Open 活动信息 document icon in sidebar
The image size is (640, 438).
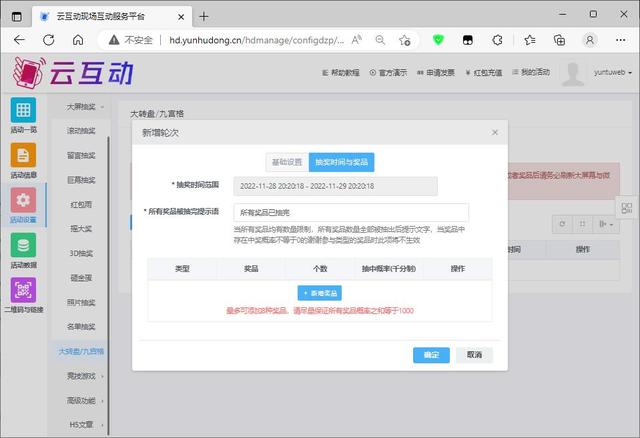pos(23,155)
